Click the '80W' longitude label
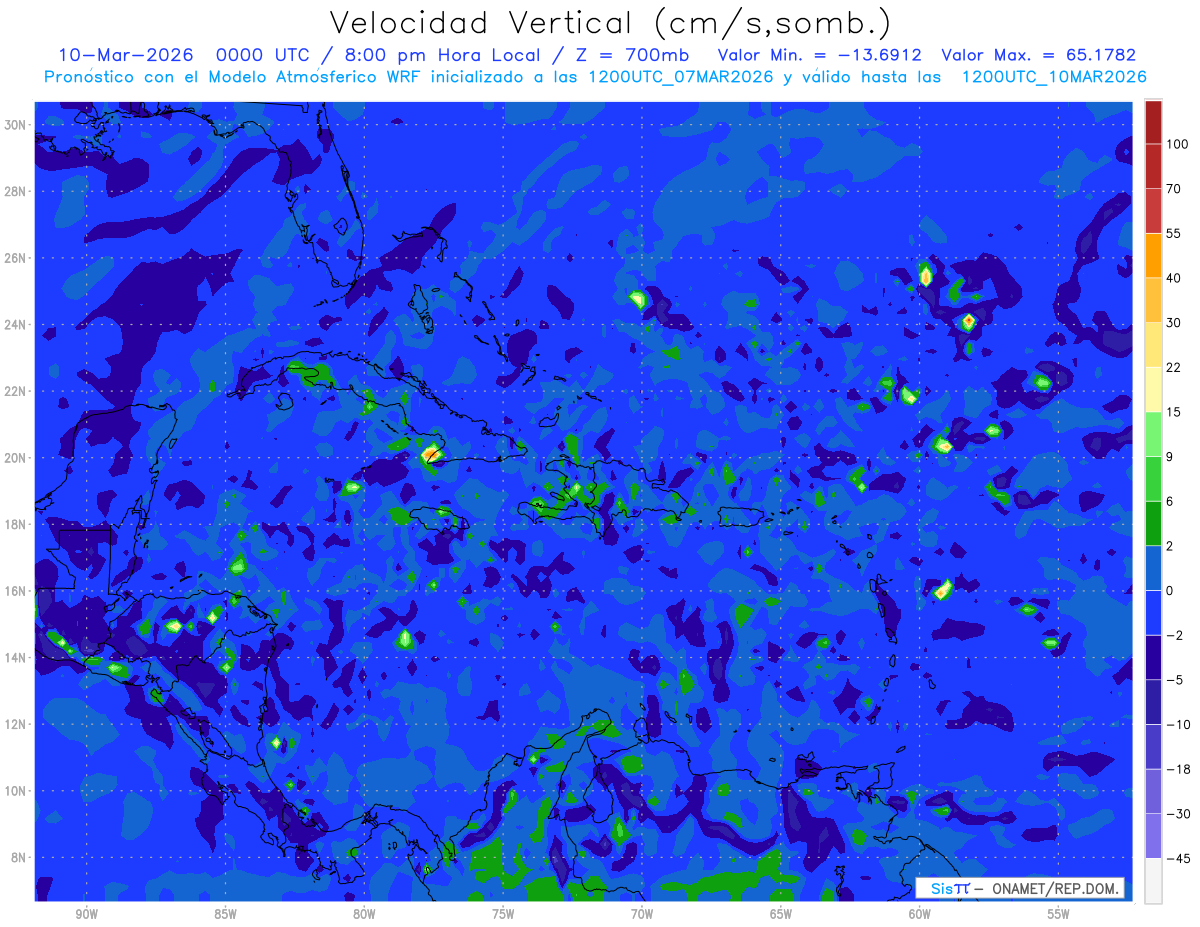1200x927 pixels. click(x=364, y=914)
